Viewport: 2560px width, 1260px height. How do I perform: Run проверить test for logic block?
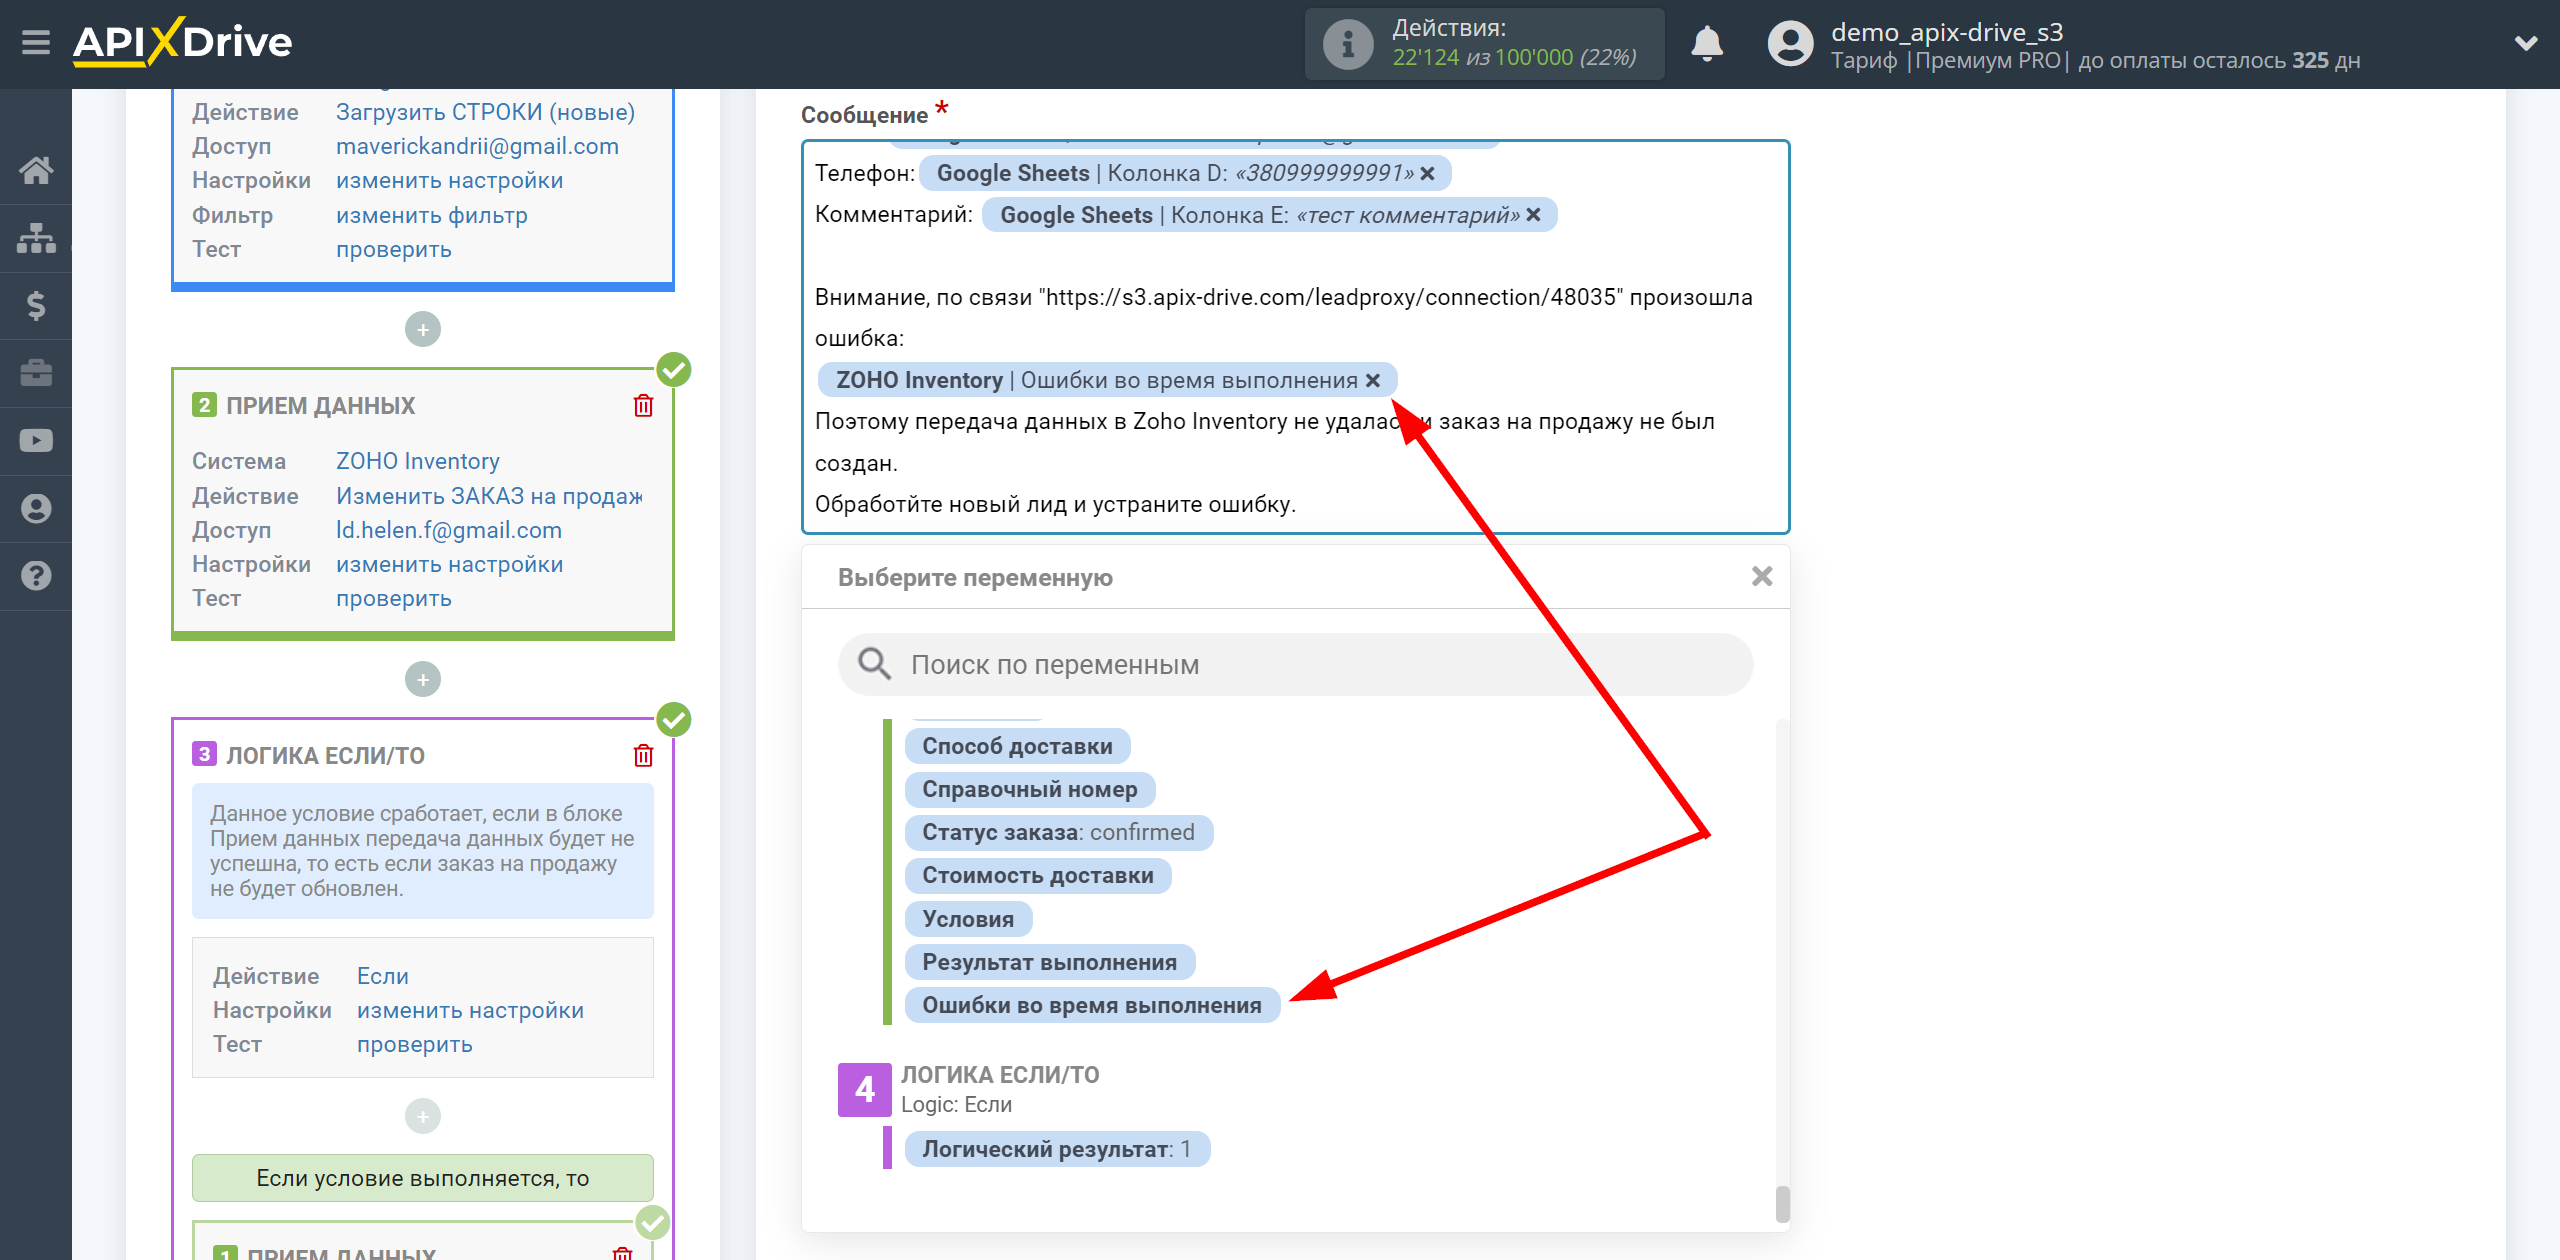pos(414,1044)
